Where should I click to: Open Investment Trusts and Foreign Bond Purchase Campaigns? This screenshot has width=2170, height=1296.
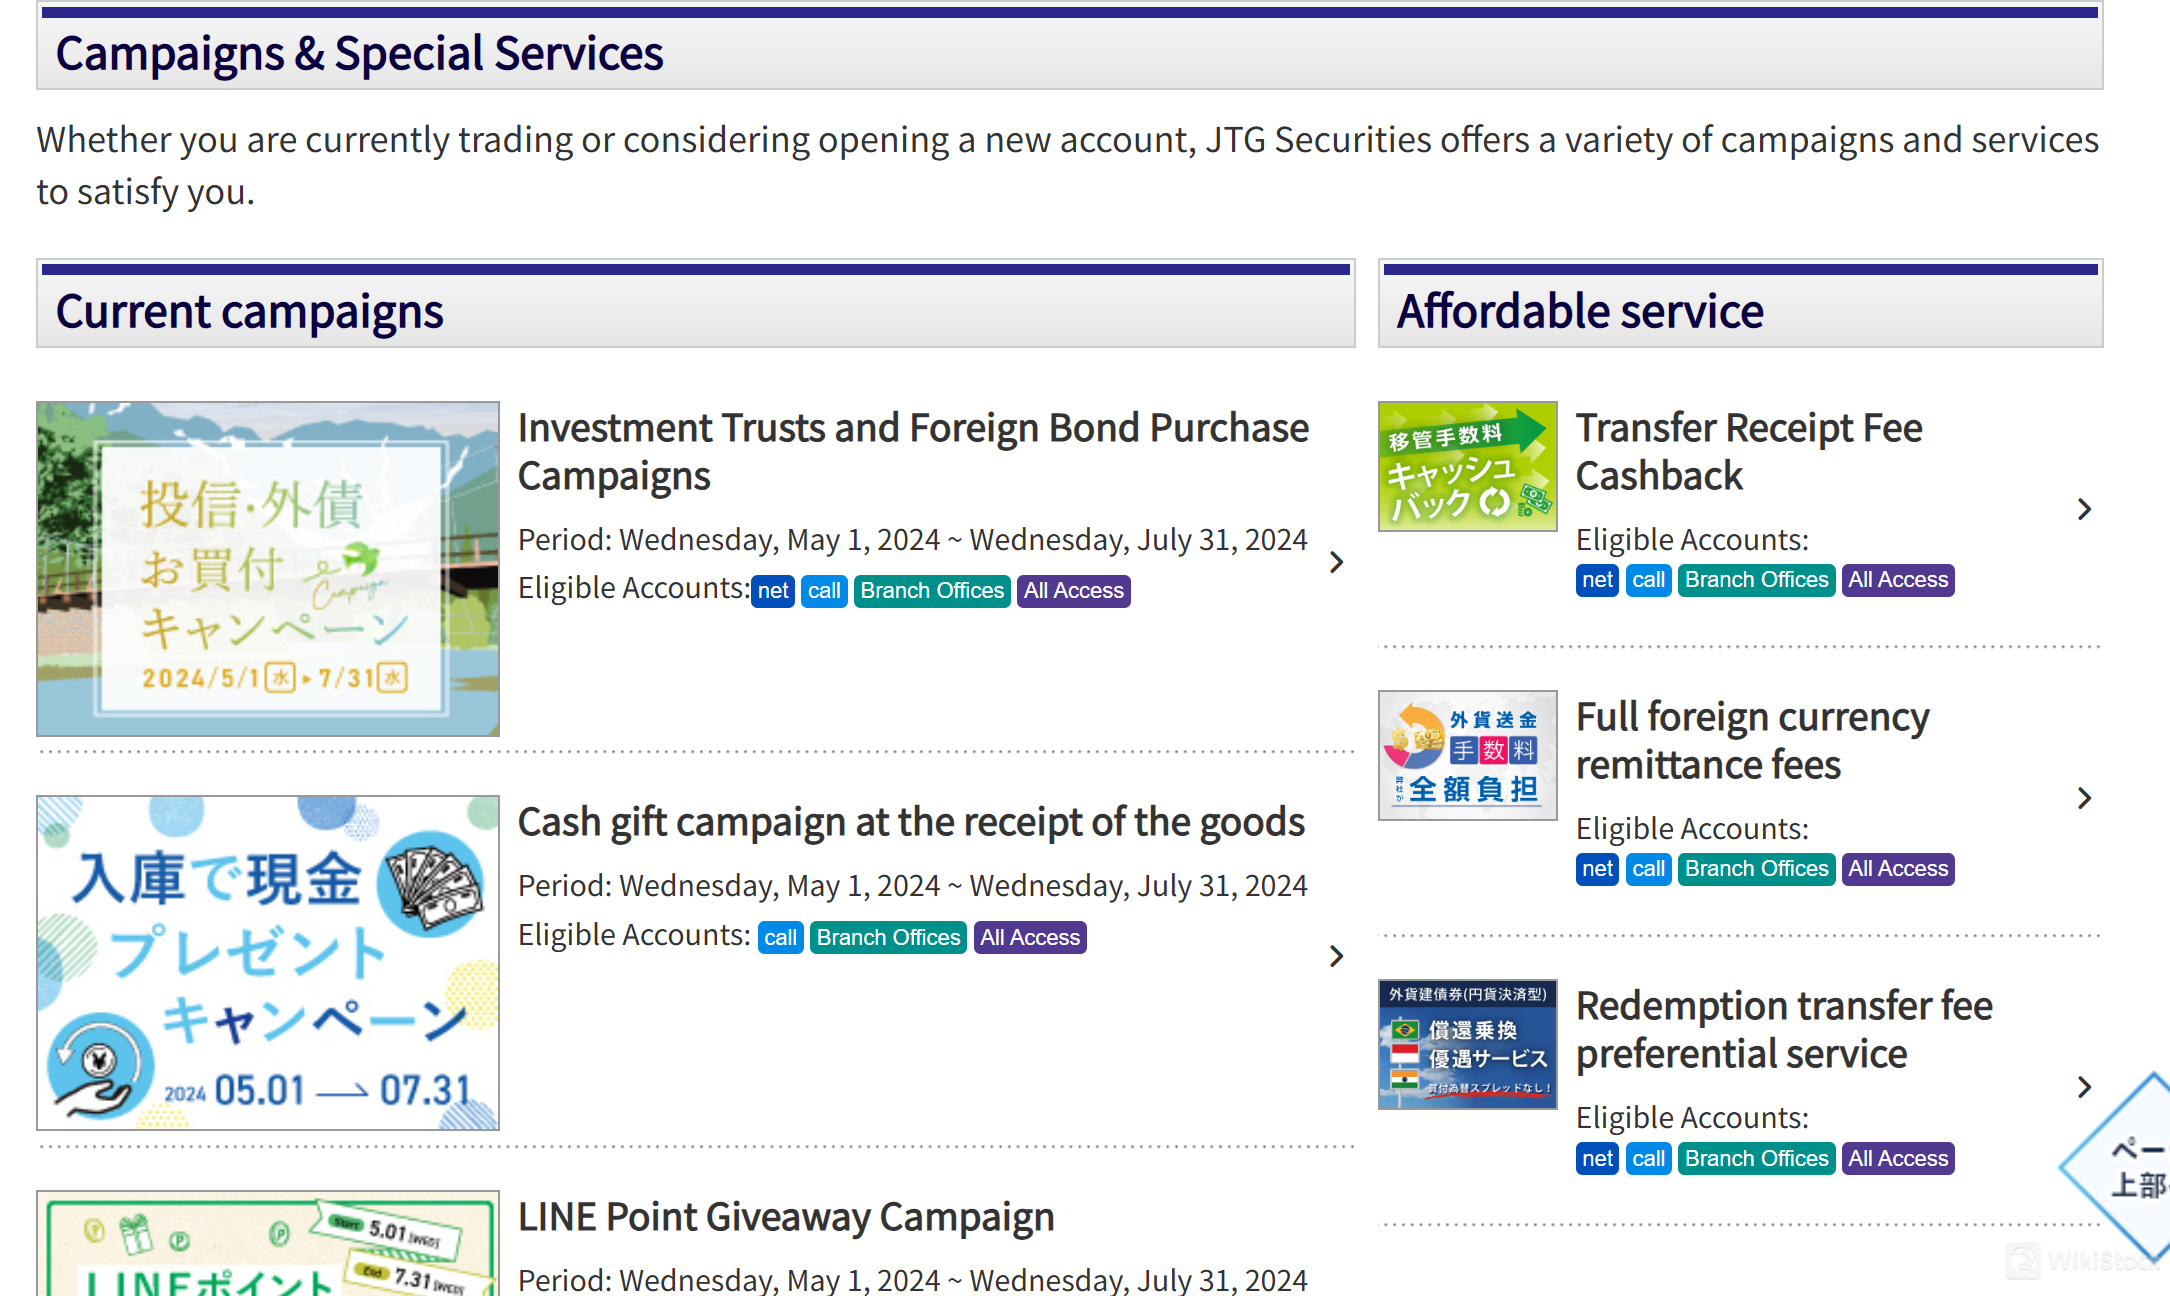pos(912,452)
